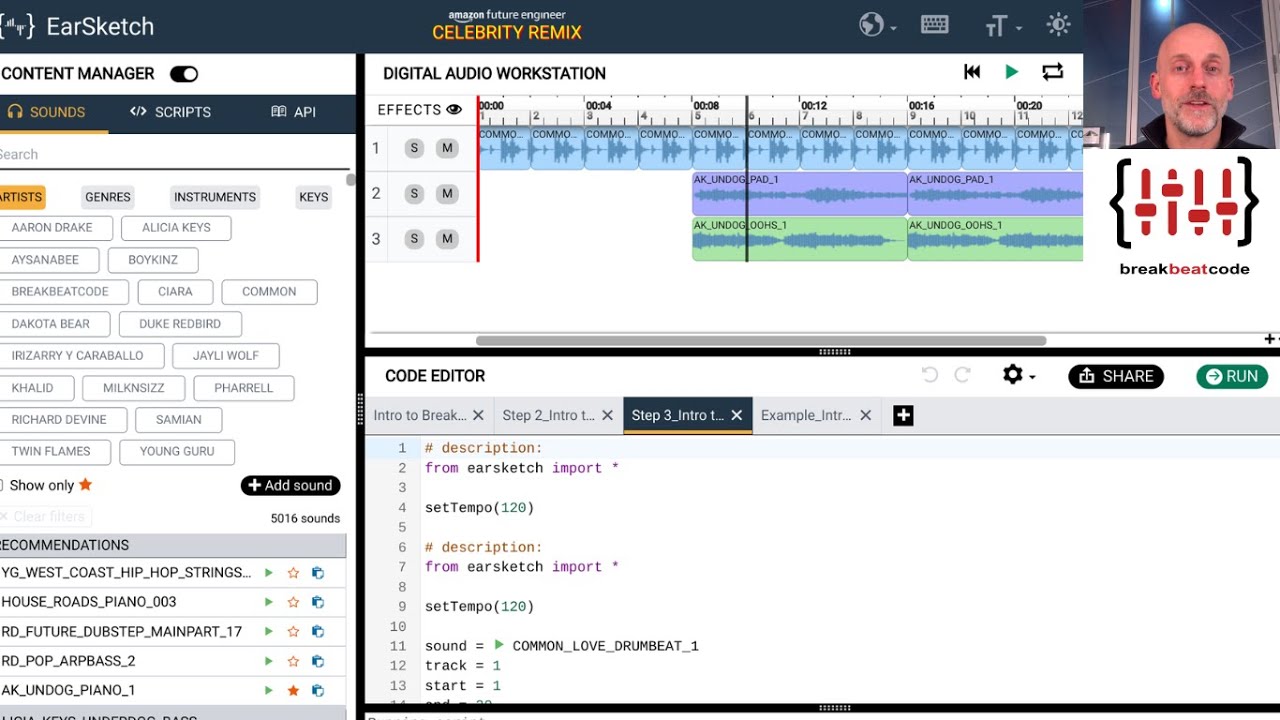Paste RD_POP_ARPBASS_2 into code

click(318, 661)
